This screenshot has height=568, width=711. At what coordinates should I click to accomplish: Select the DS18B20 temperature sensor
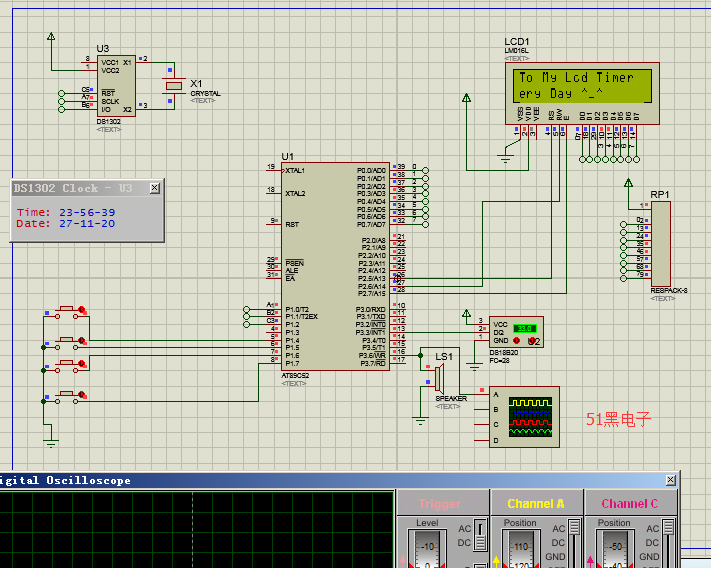pos(516,332)
